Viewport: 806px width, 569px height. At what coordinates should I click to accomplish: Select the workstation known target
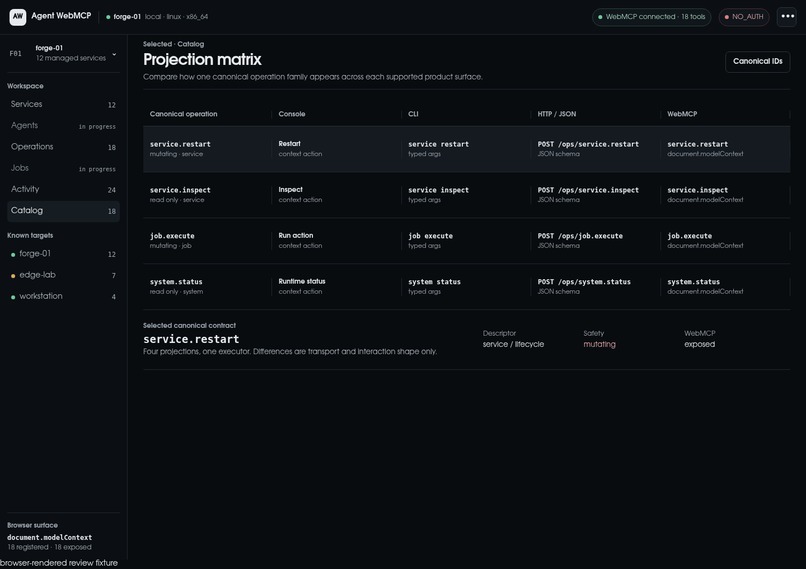point(63,296)
